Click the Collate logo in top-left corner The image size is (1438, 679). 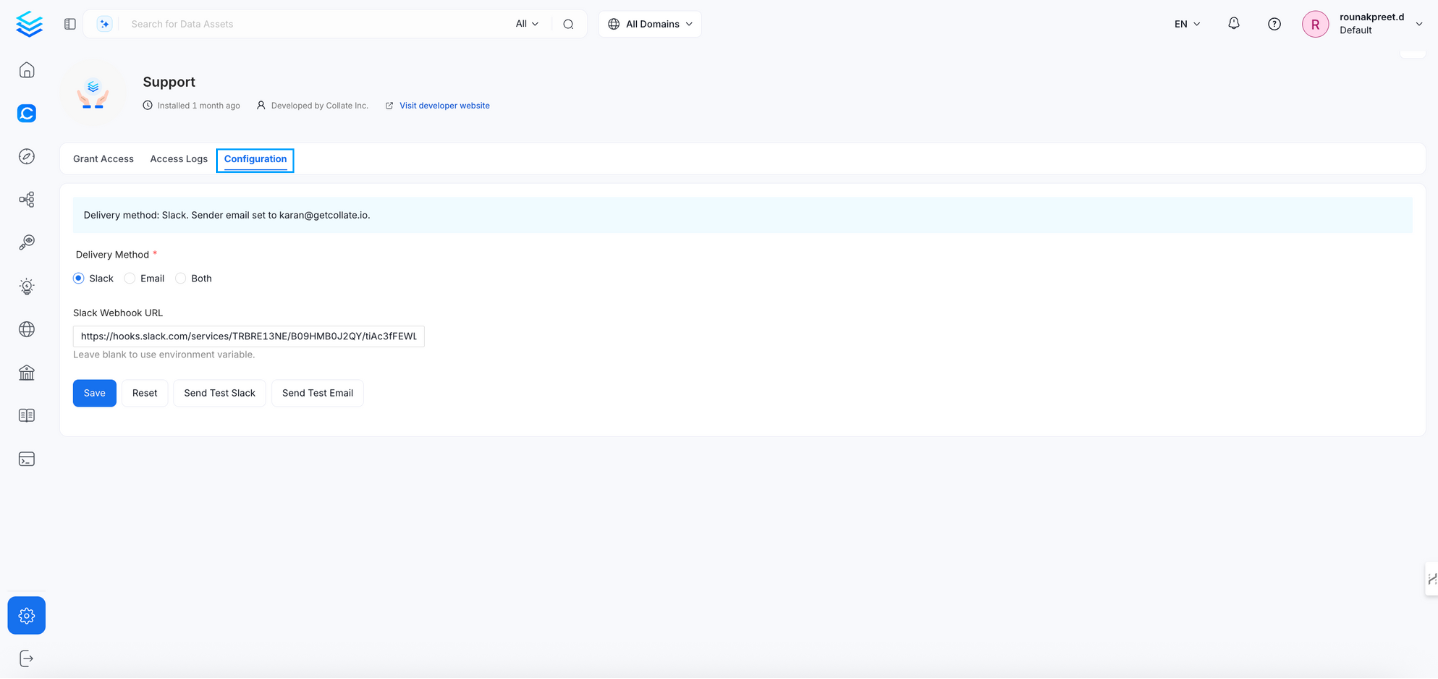pos(29,24)
